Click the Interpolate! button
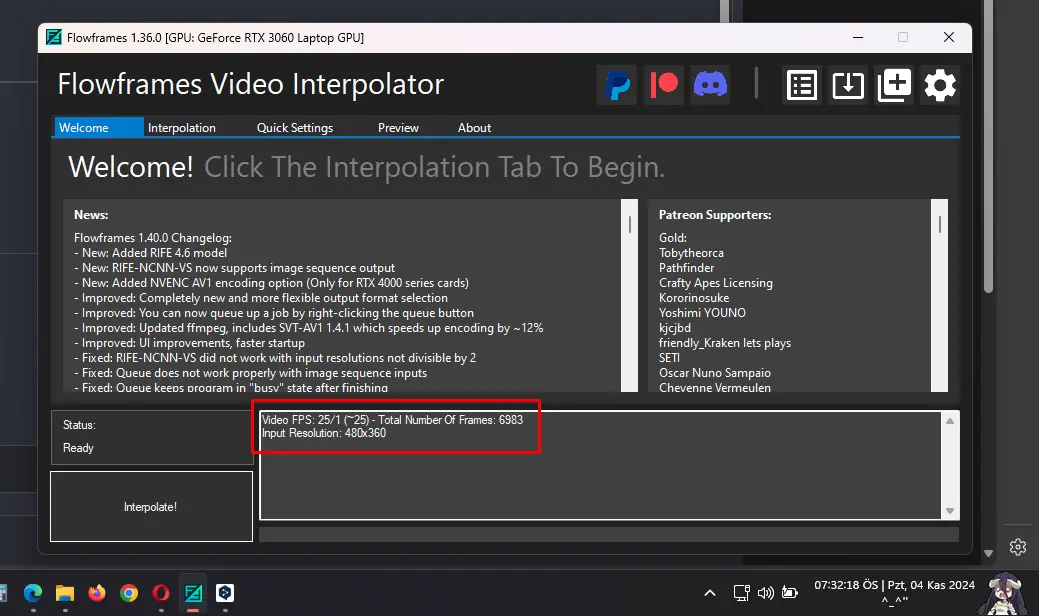 click(x=151, y=506)
